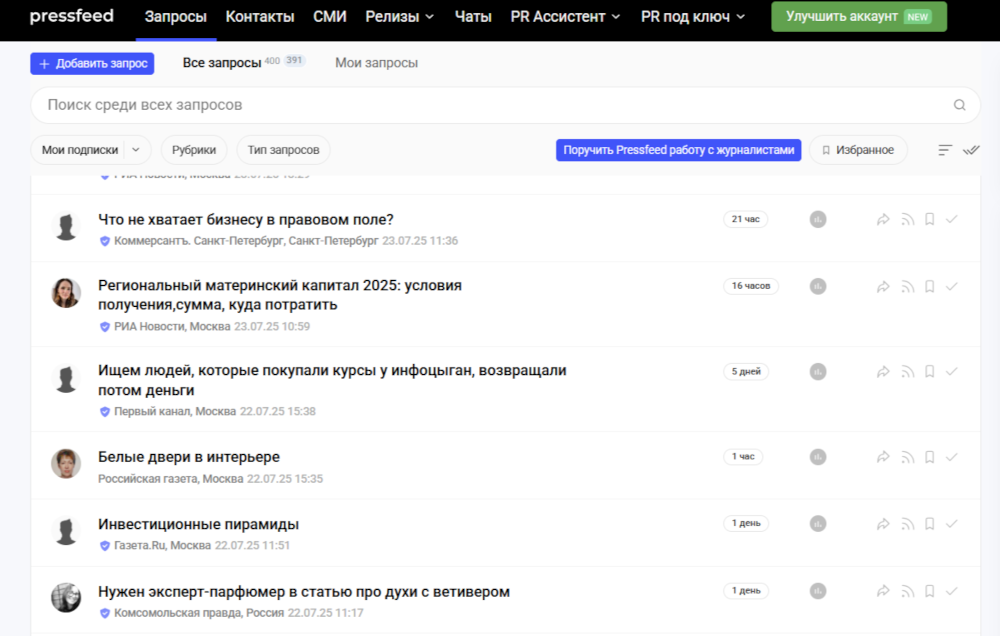The width and height of the screenshot is (1000, 636).
Task: Bookmark the 'Белые двери в интерьере' request
Action: [930, 457]
